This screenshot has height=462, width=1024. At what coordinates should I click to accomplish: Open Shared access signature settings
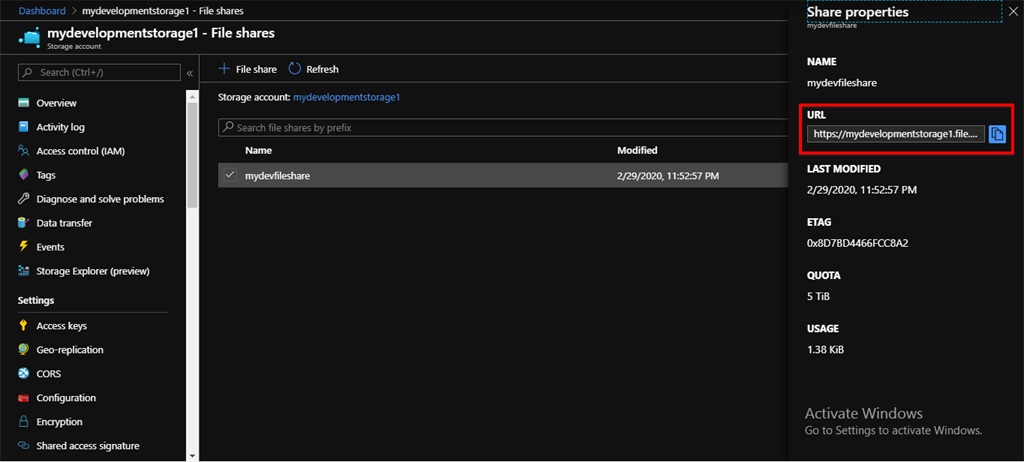[x=88, y=446]
